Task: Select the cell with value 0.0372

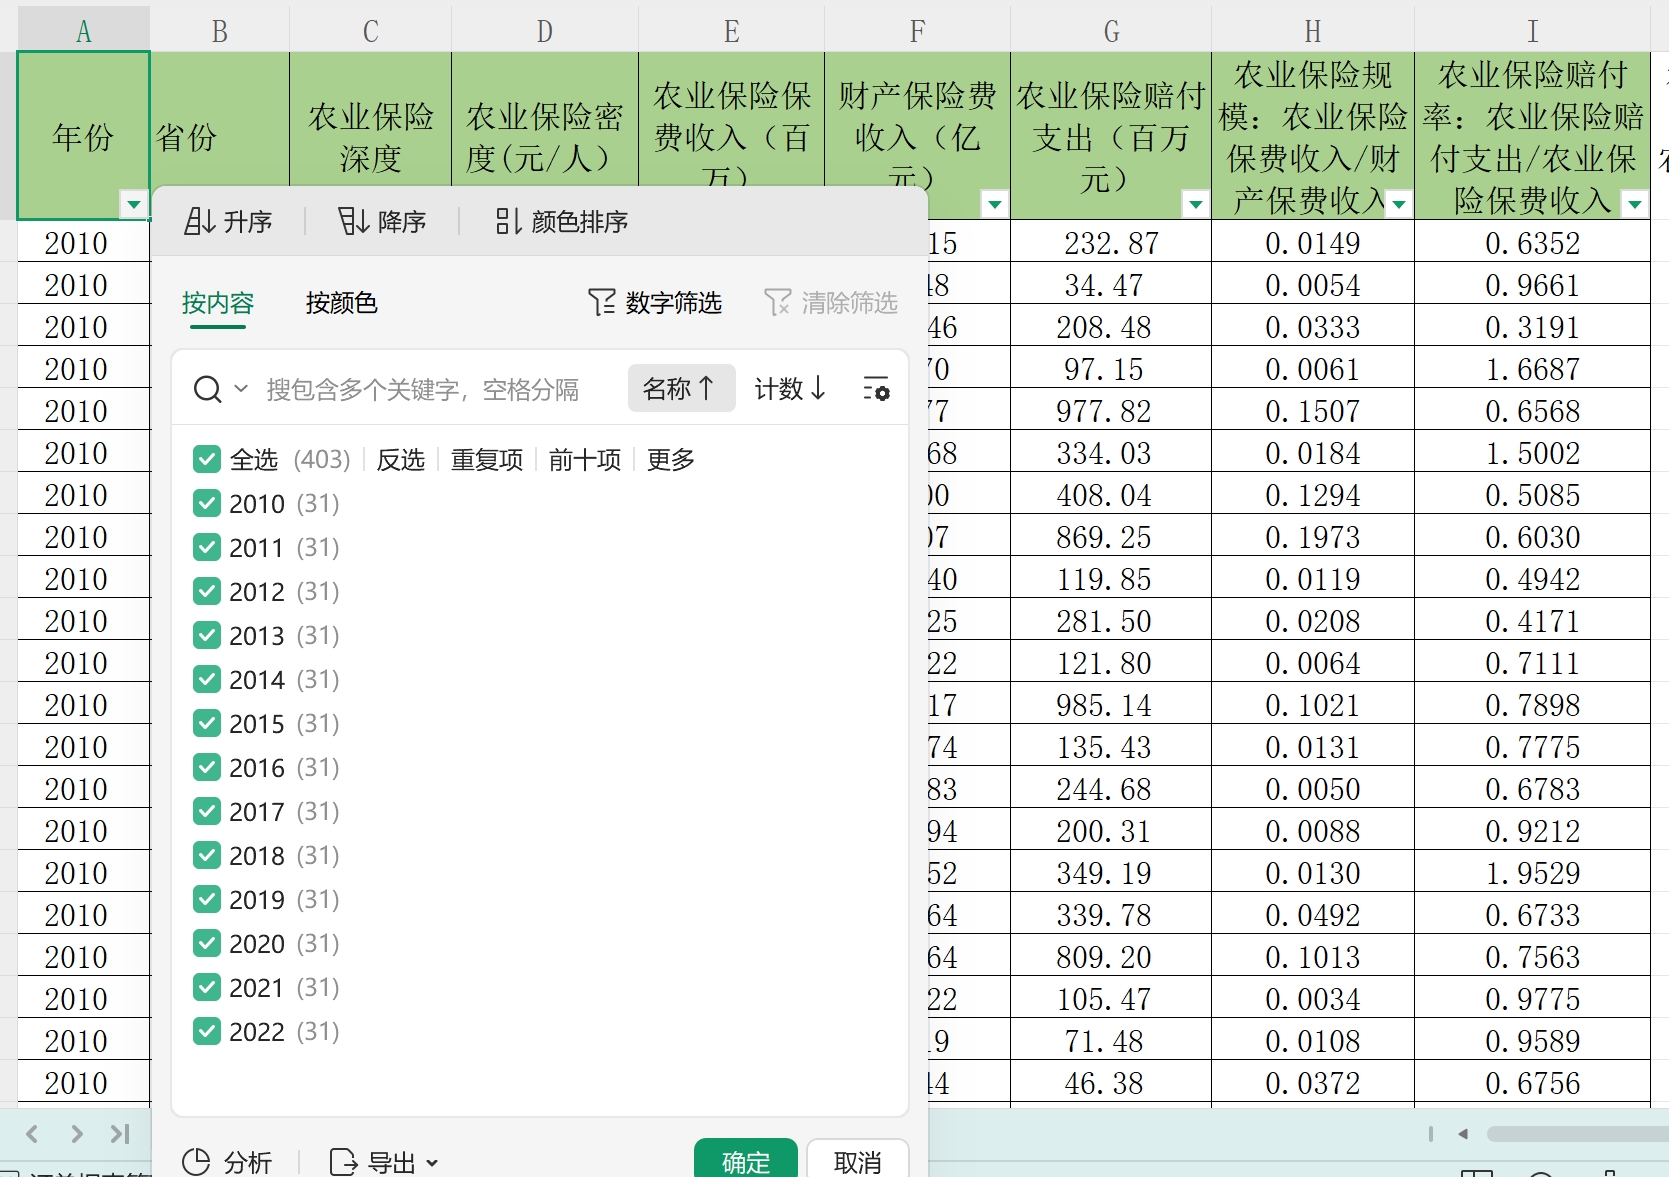Action: 1313,1083
